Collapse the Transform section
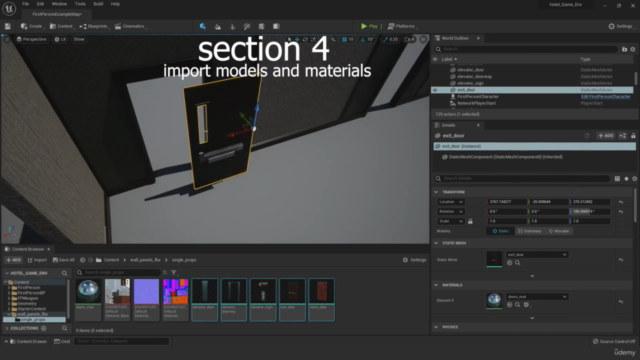The image size is (640, 360). (436, 192)
